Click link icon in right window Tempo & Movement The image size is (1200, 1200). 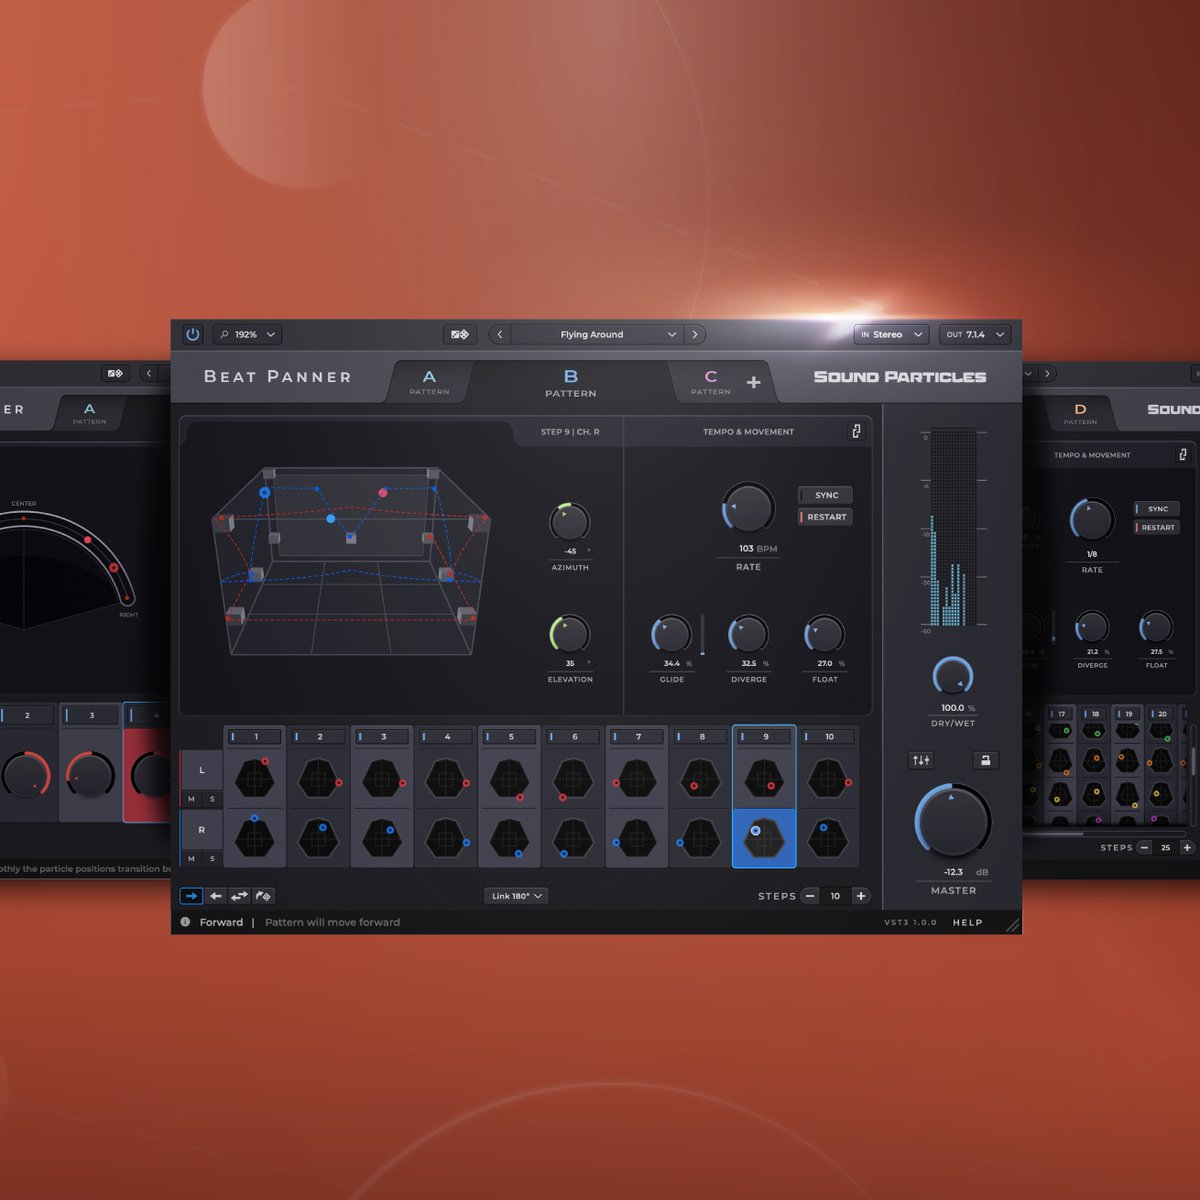click(x=1182, y=454)
